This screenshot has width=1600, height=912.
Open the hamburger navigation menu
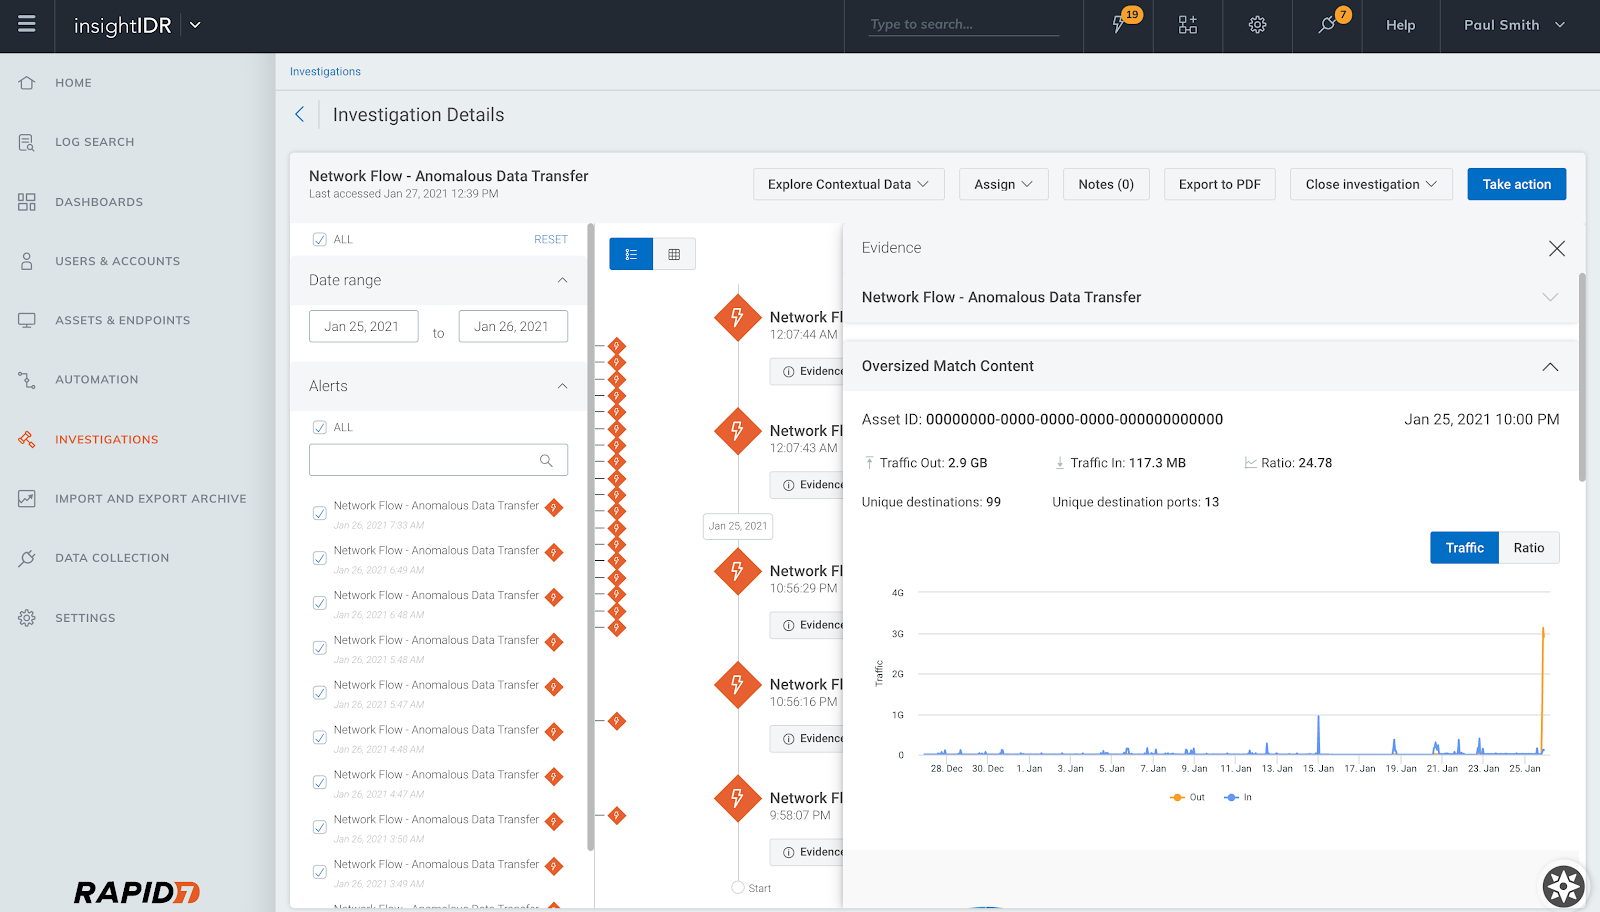tap(27, 24)
